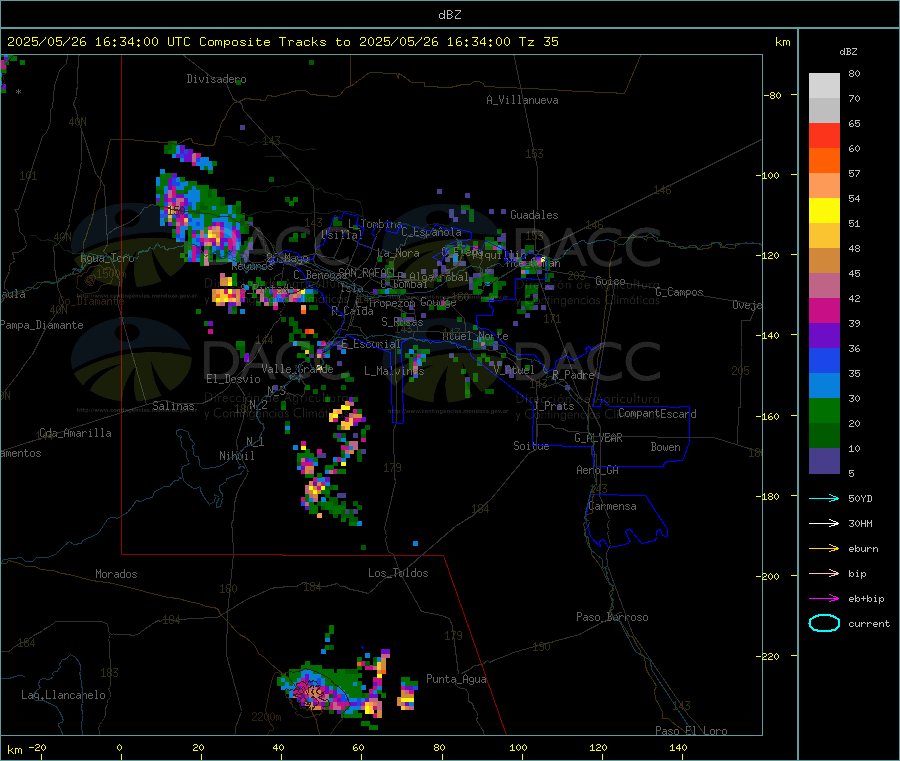This screenshot has height=761, width=900.
Task: Click the magenta eb+bip arrow in legend
Action: 824,598
